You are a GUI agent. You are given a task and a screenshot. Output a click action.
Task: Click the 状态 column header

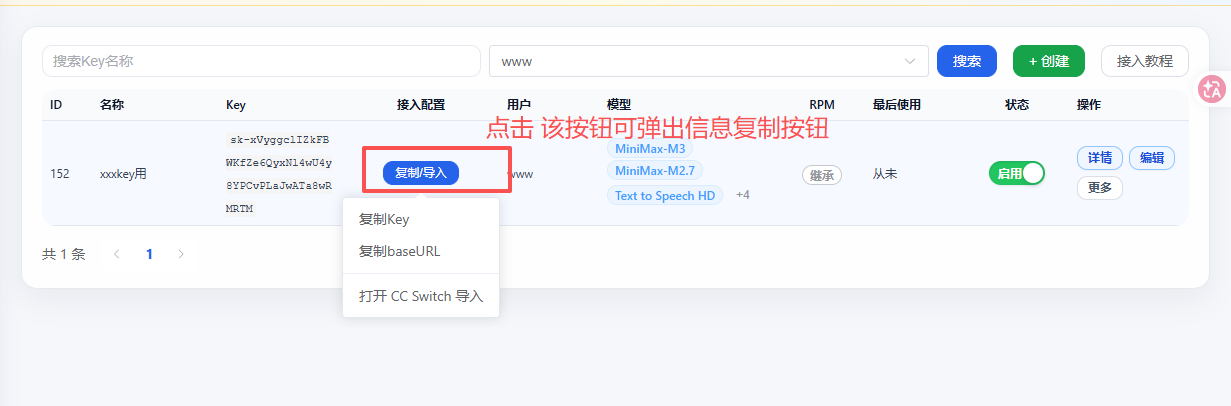click(x=1017, y=105)
